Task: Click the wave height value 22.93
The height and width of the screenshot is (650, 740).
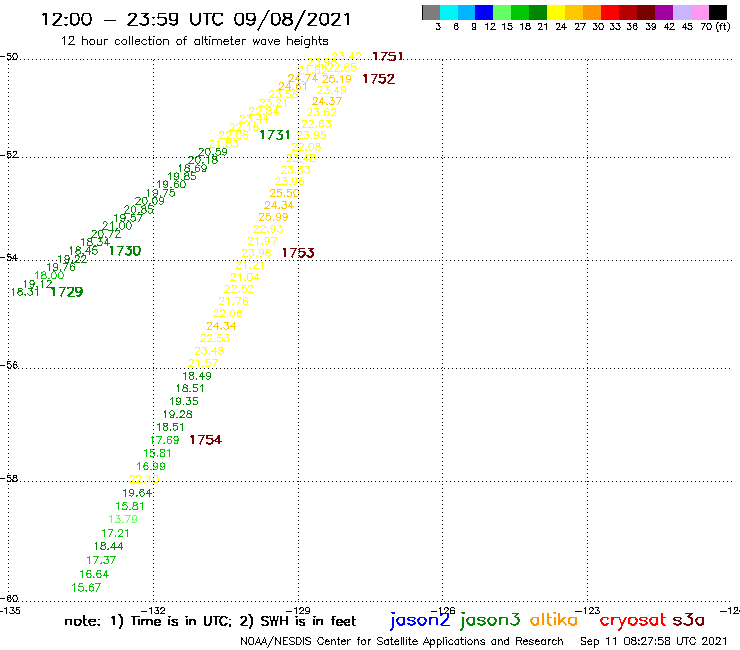Action: point(268,229)
